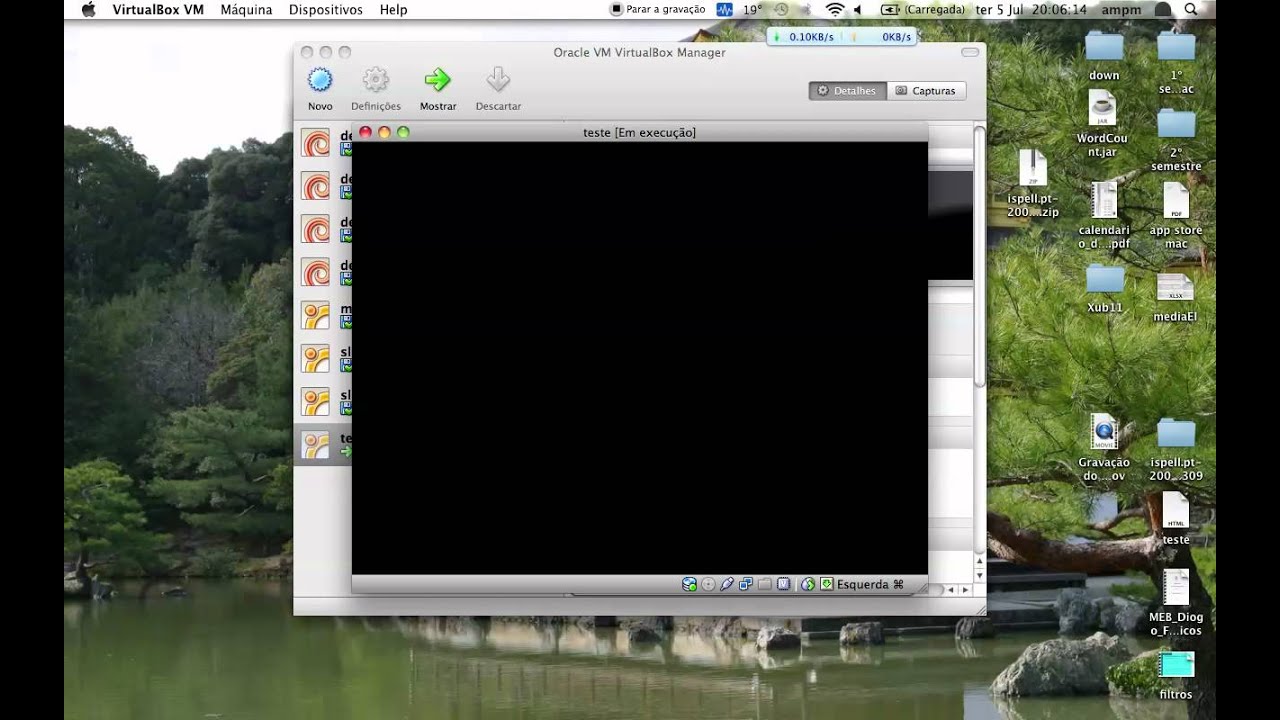Select the Xub11 folder

[1104, 288]
